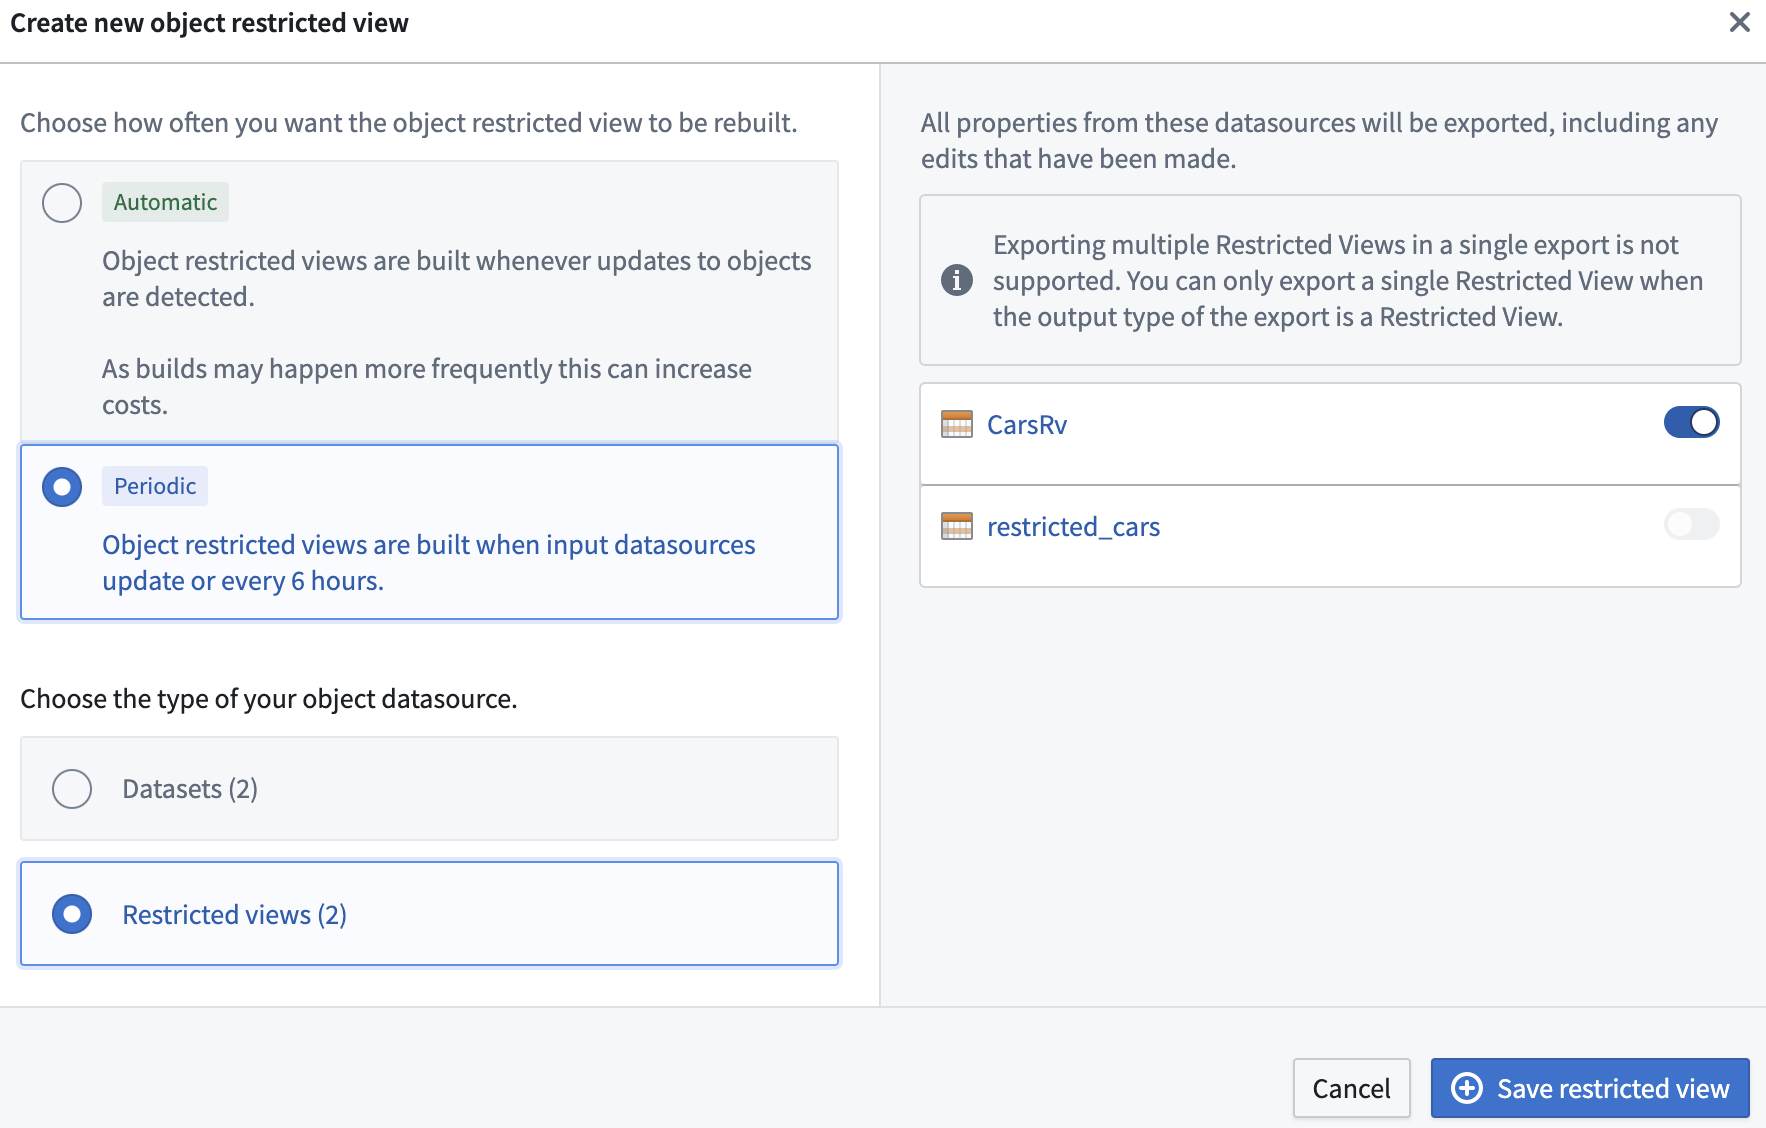Click the 'Exporting multiple Restricted Views' notice text
Image resolution: width=1766 pixels, height=1128 pixels.
tap(1348, 281)
